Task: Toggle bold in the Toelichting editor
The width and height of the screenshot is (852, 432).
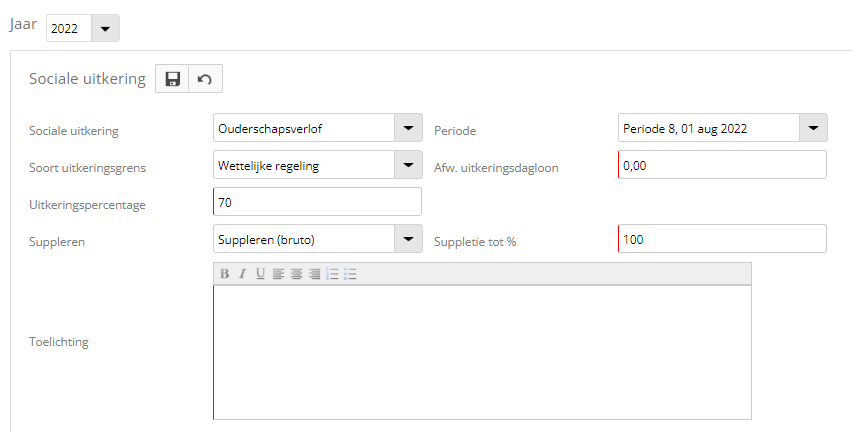Action: (224, 274)
